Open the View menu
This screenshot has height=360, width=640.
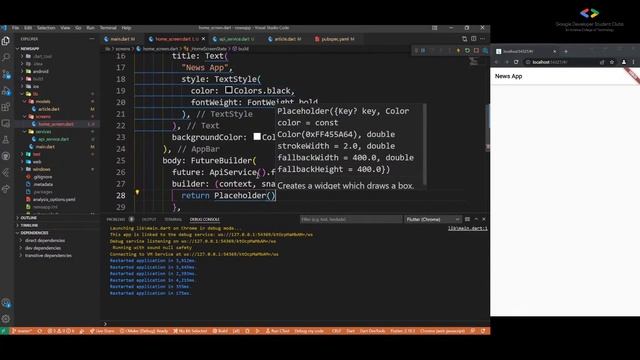coord(65,28)
